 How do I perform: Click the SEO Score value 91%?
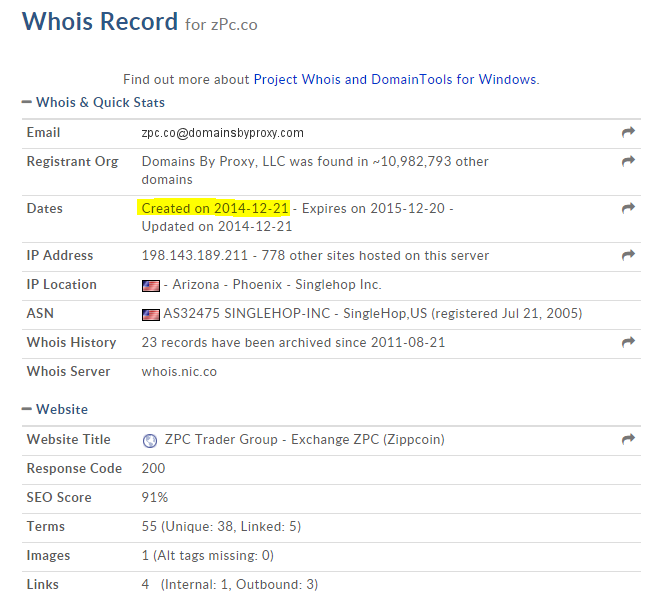point(155,497)
